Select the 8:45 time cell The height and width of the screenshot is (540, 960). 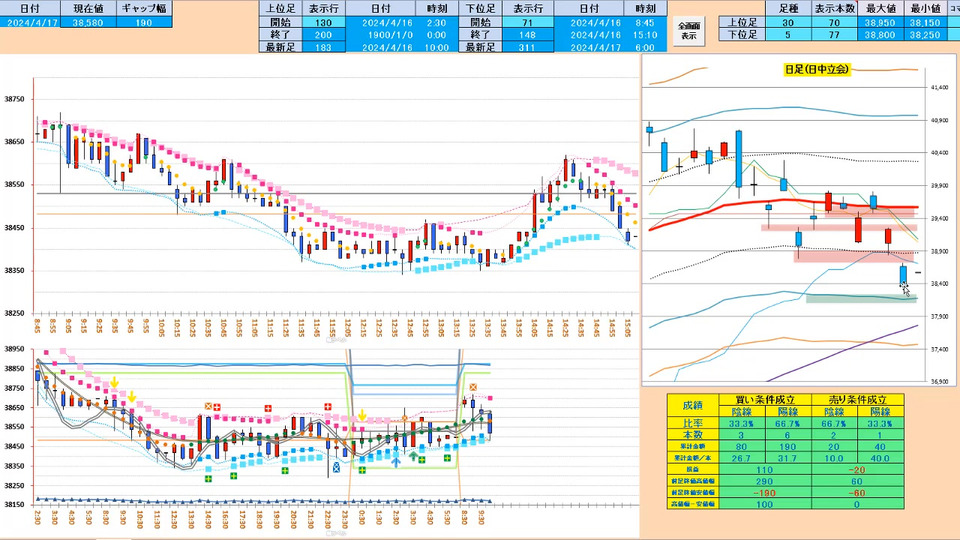[645, 23]
